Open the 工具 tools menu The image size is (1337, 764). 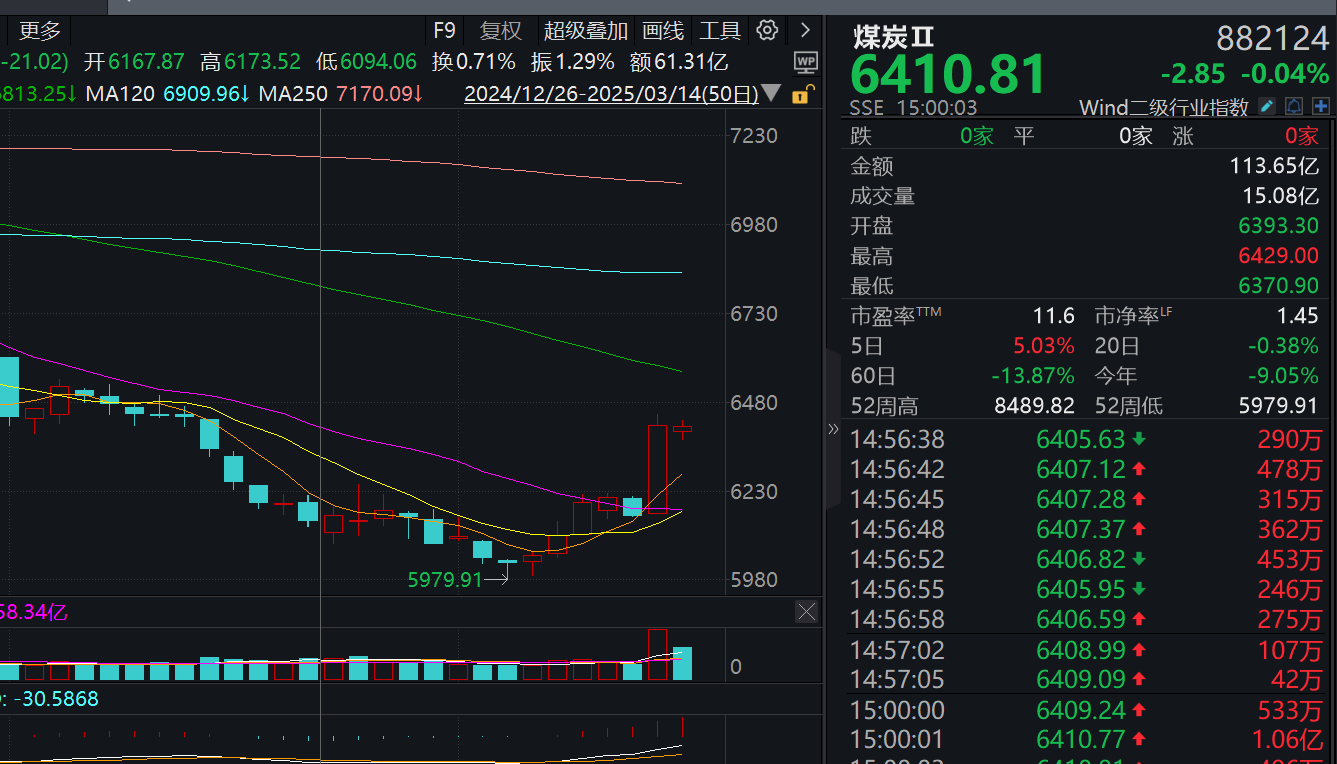pos(720,31)
